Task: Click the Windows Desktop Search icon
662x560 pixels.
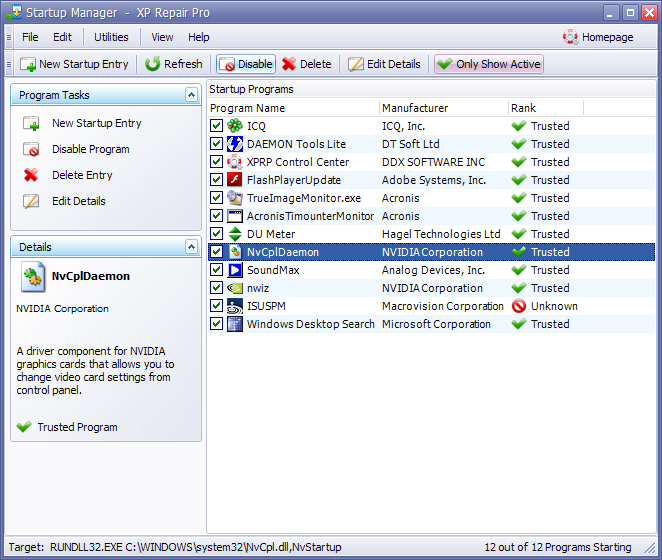Action: [235, 324]
